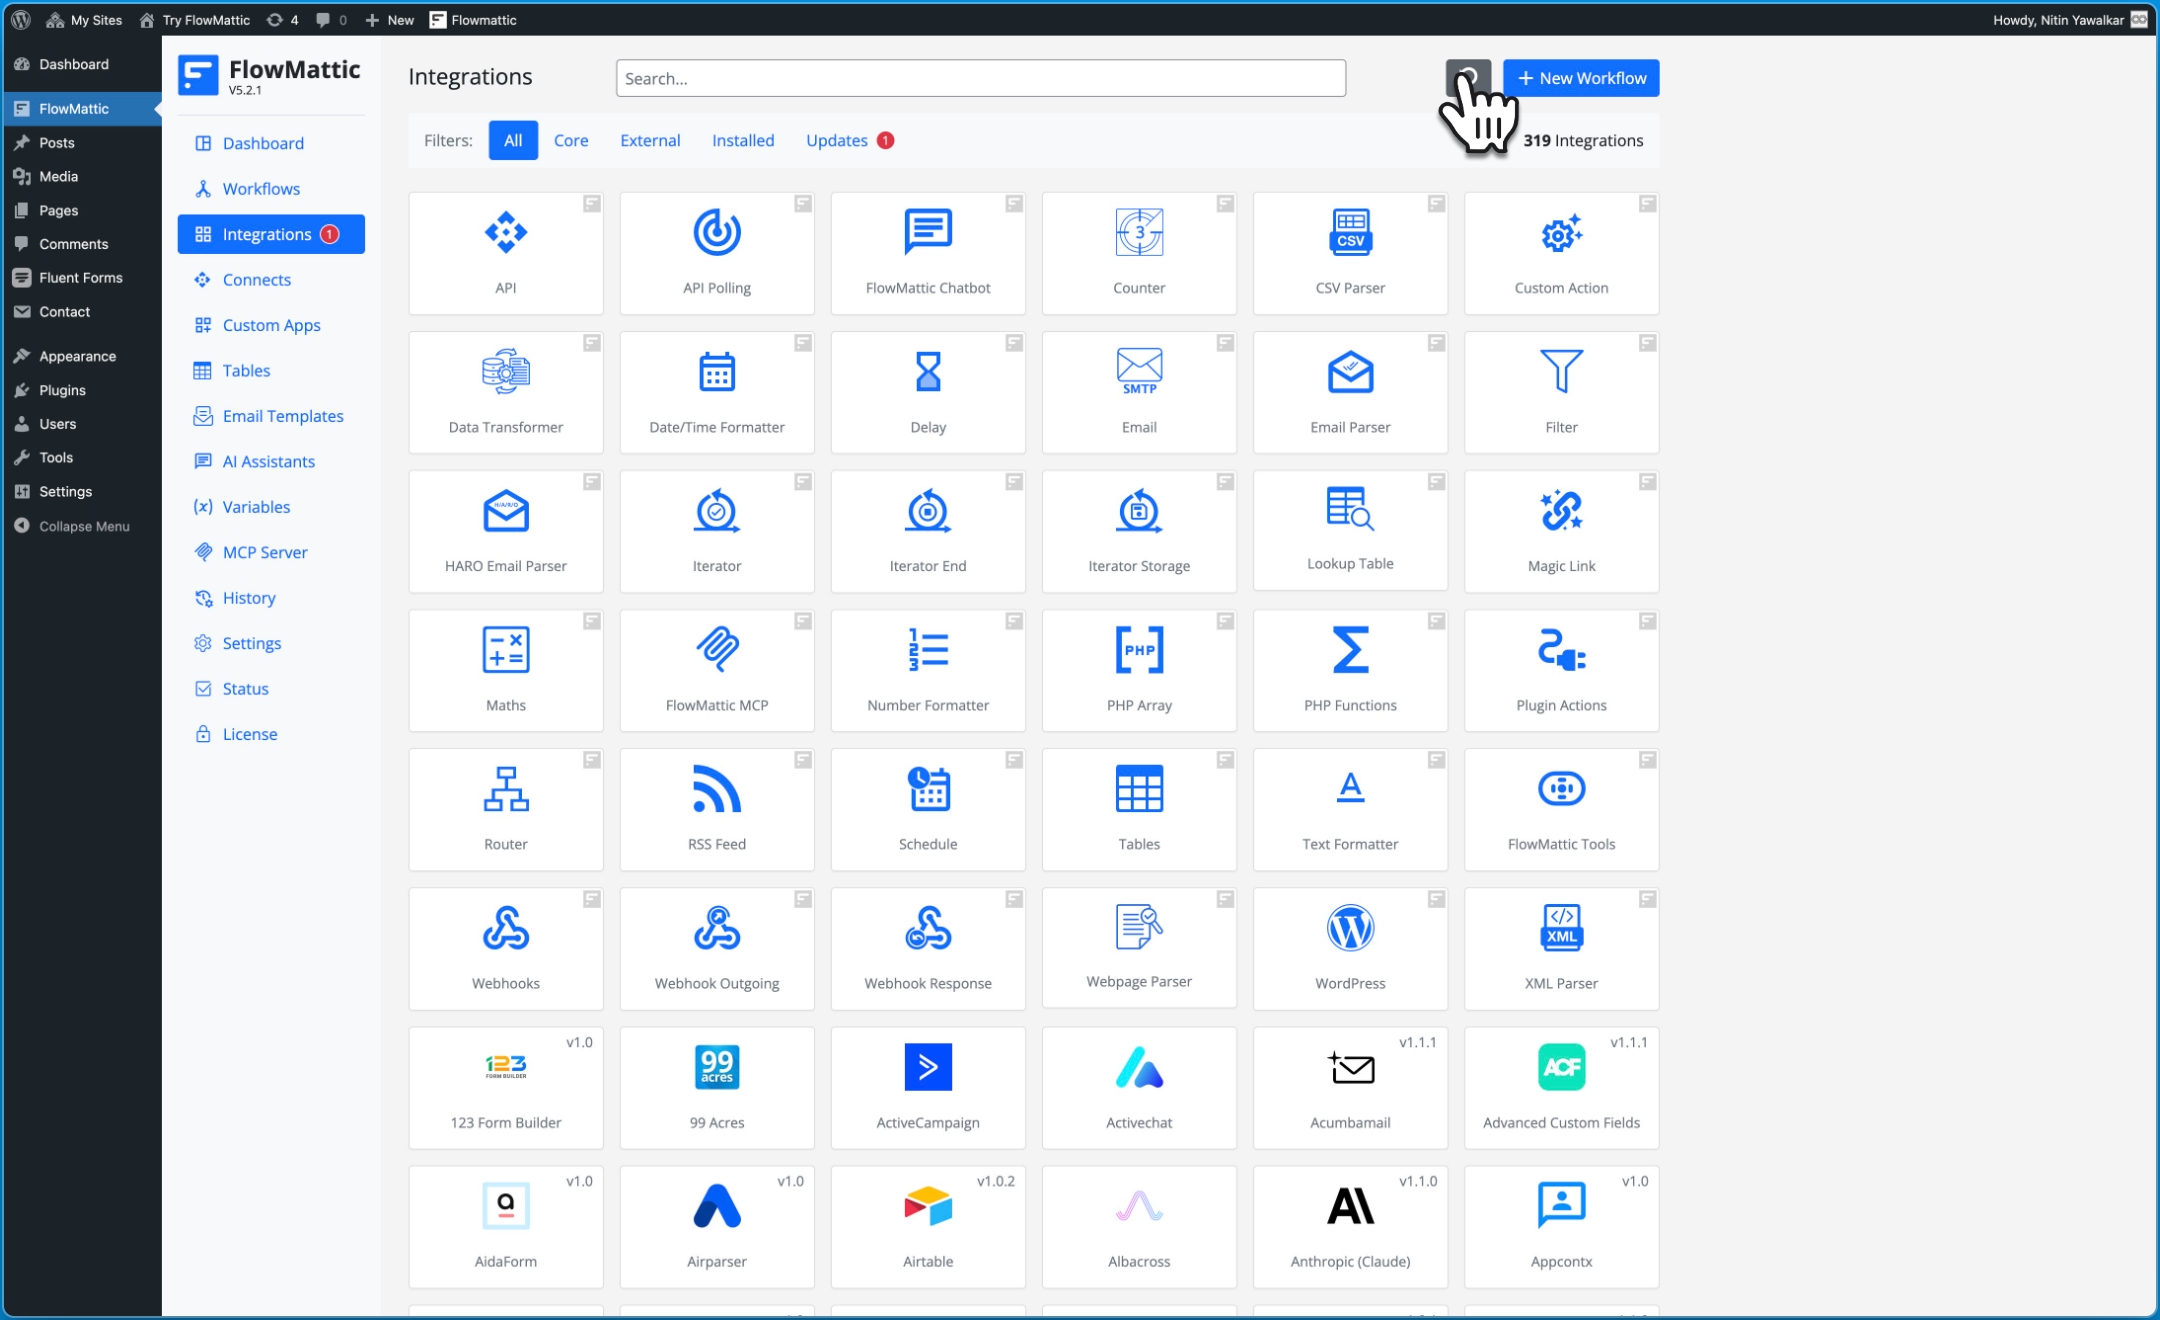2160x1320 pixels.
Task: Select the Data Transformer integration
Action: pos(506,392)
